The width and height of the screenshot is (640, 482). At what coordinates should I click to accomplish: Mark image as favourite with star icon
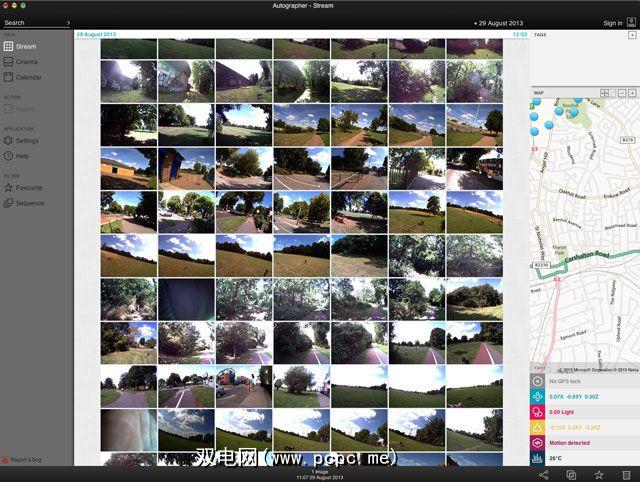tap(598, 474)
